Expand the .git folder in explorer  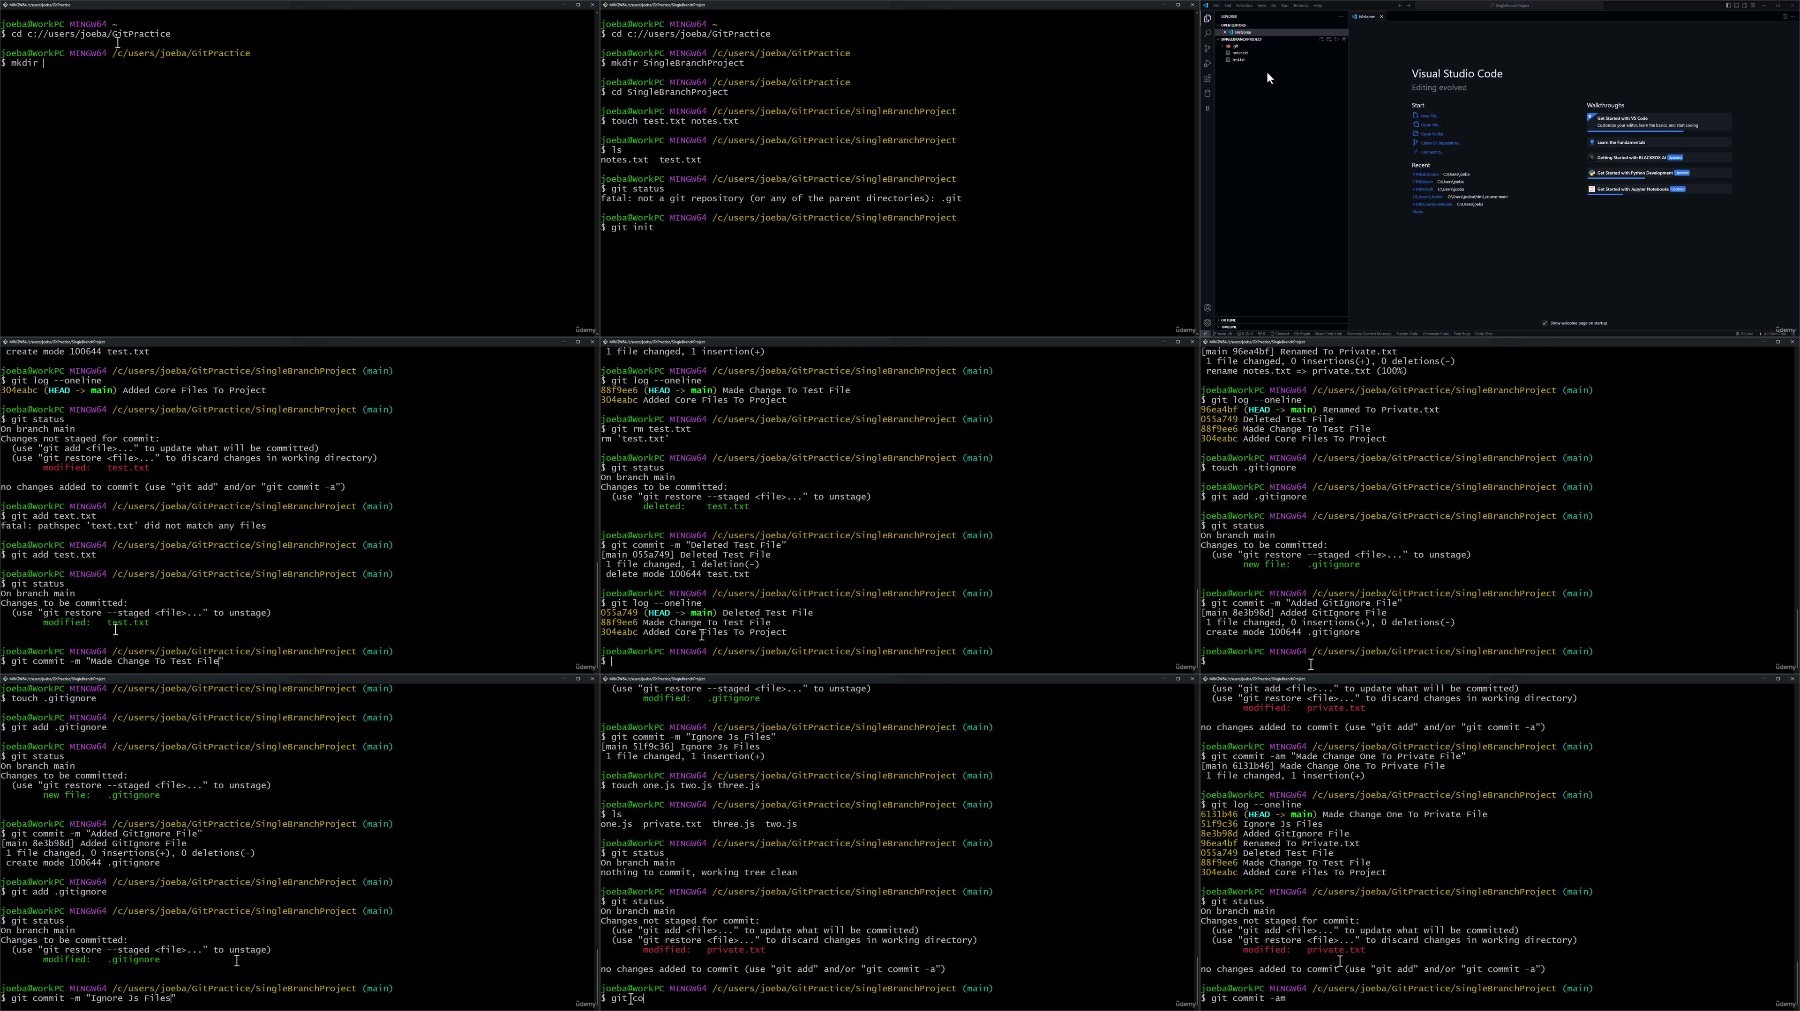[x=1235, y=46]
